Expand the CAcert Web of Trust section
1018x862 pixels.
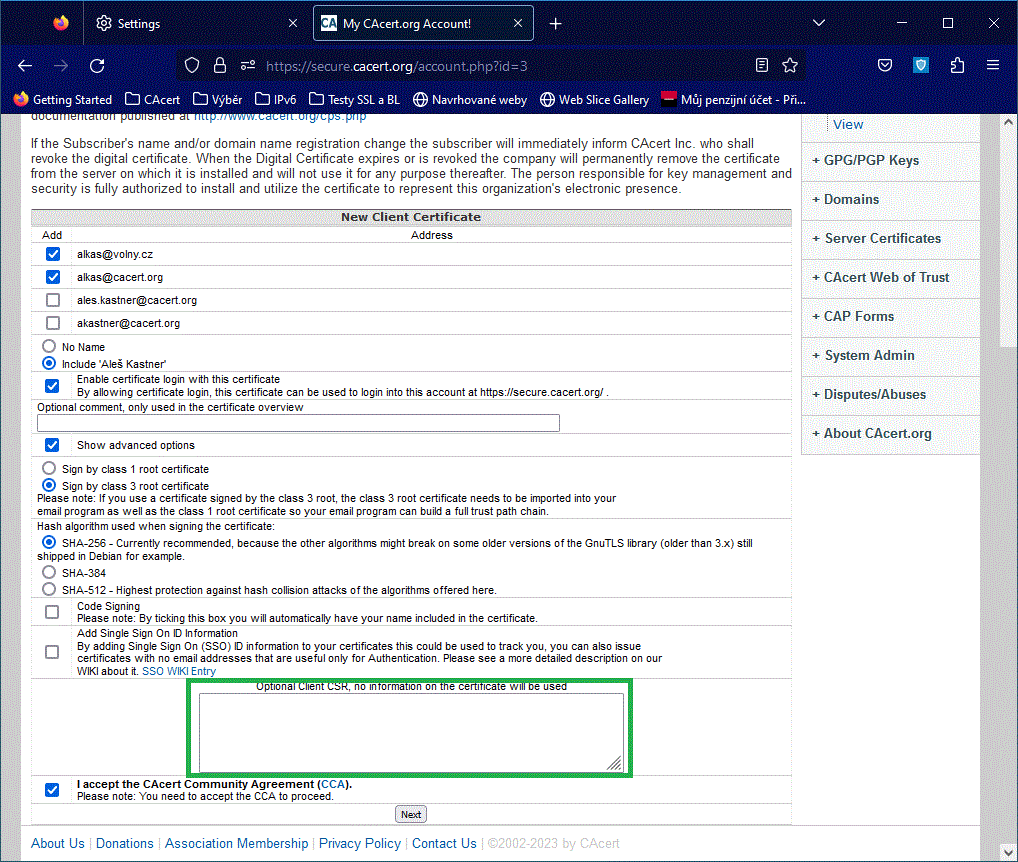click(x=886, y=277)
